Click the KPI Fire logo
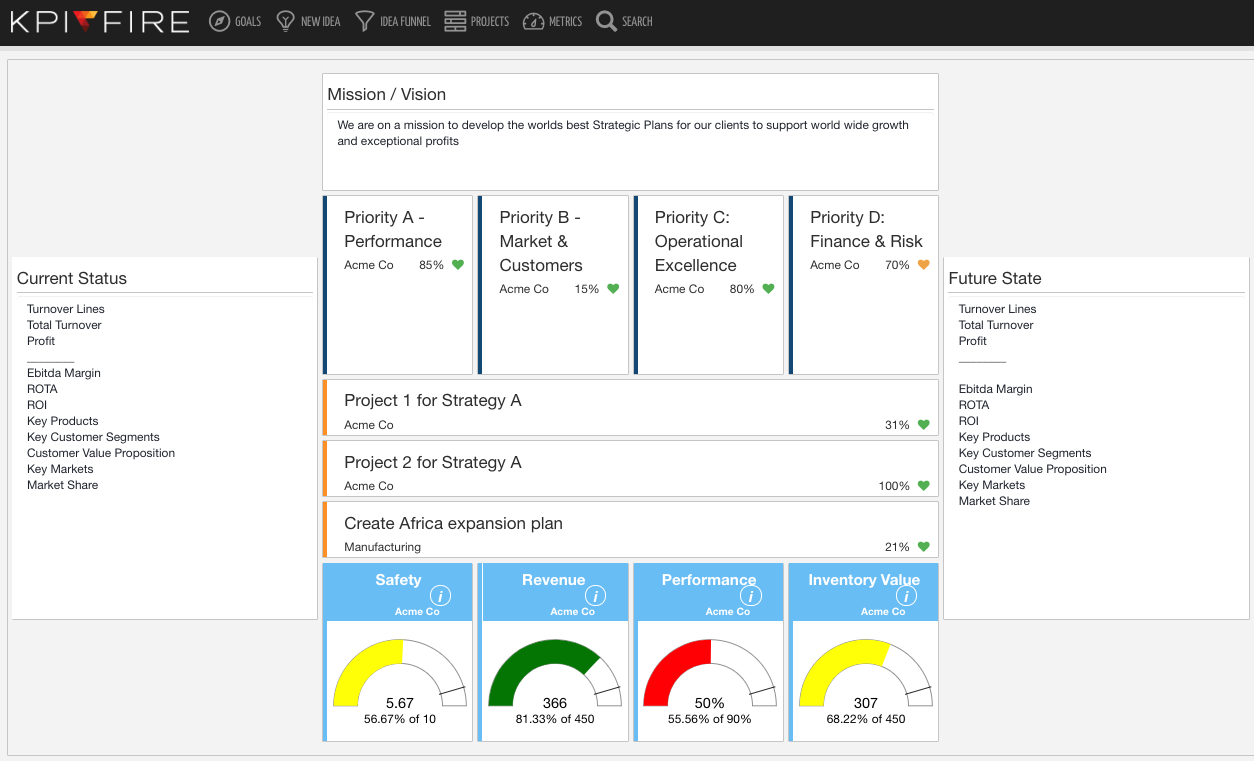Screen dimensions: 1254x761 point(99,21)
